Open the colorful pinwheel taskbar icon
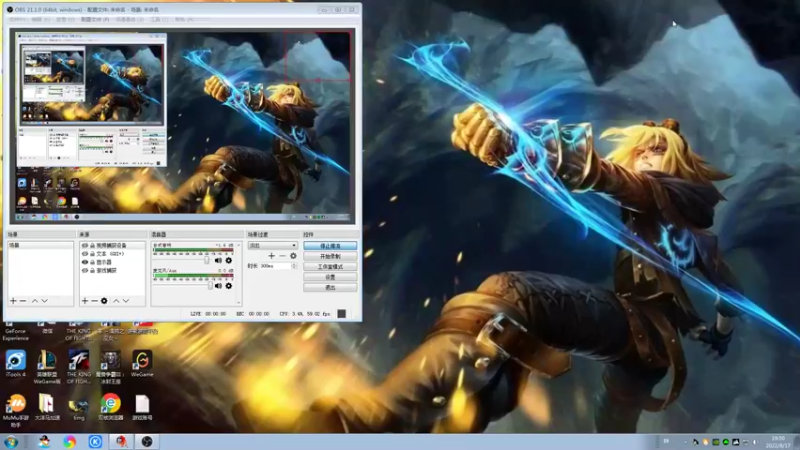Viewport: 800px width, 450px height. pos(69,442)
